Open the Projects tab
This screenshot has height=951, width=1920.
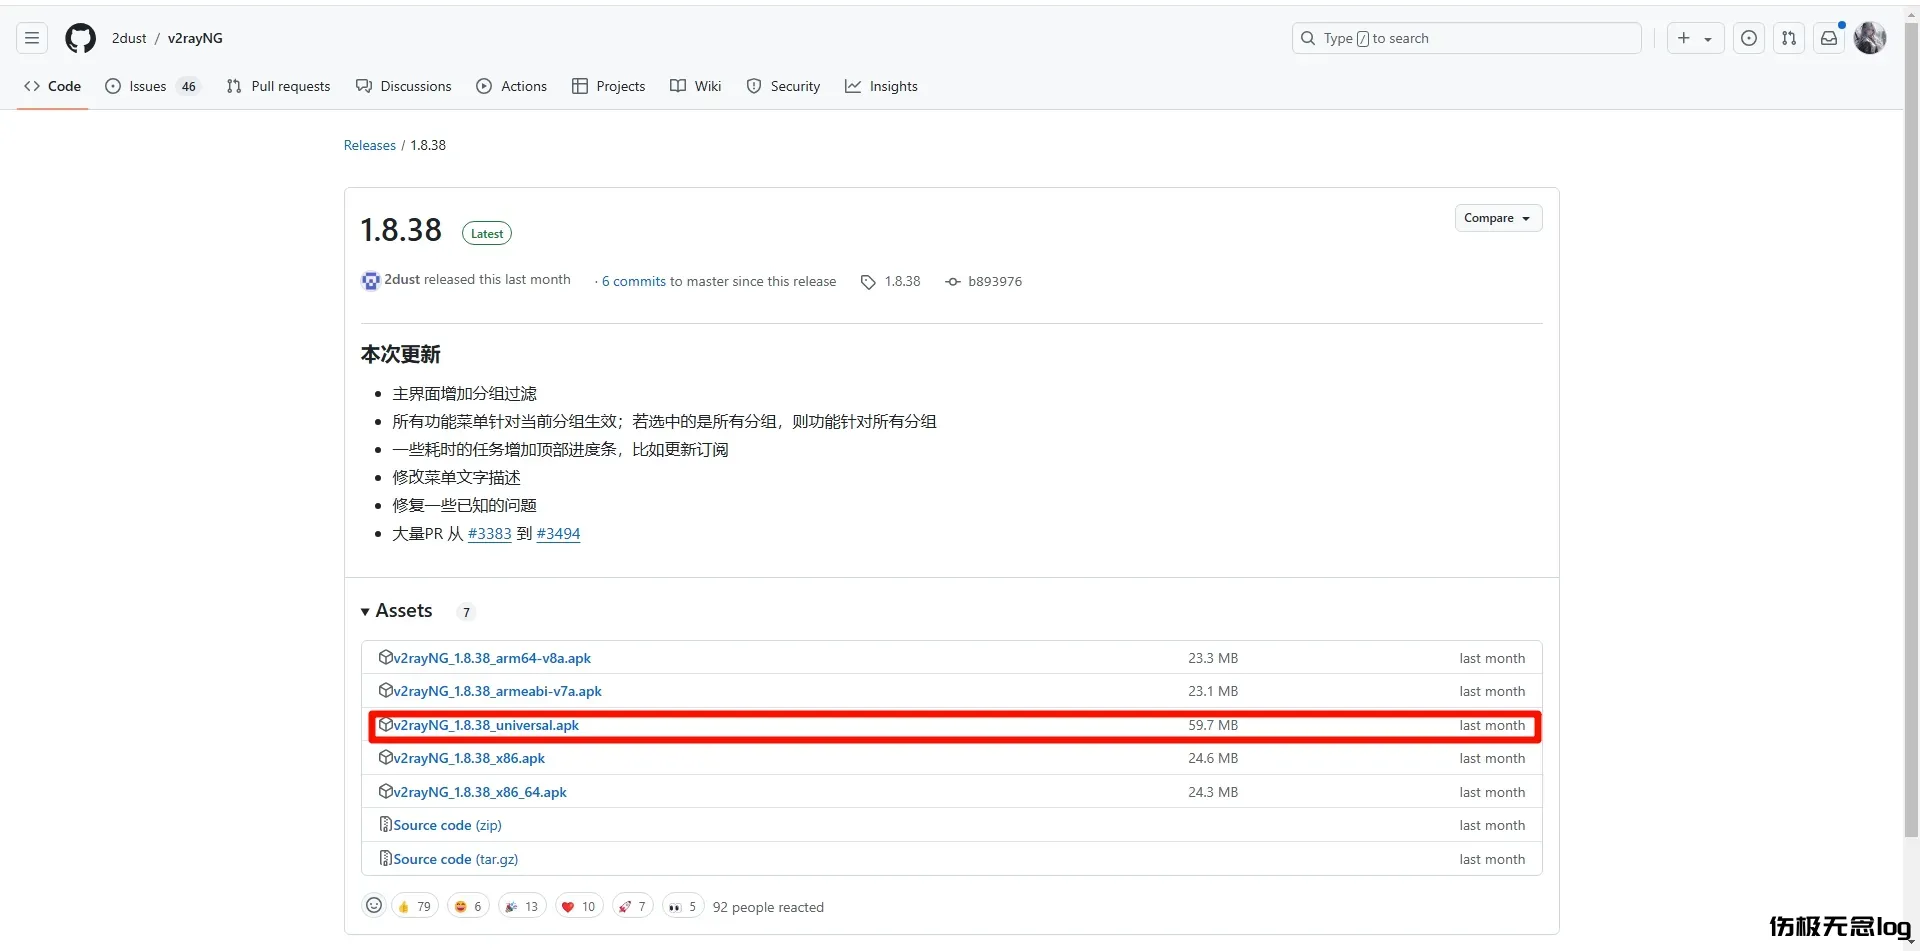(609, 86)
